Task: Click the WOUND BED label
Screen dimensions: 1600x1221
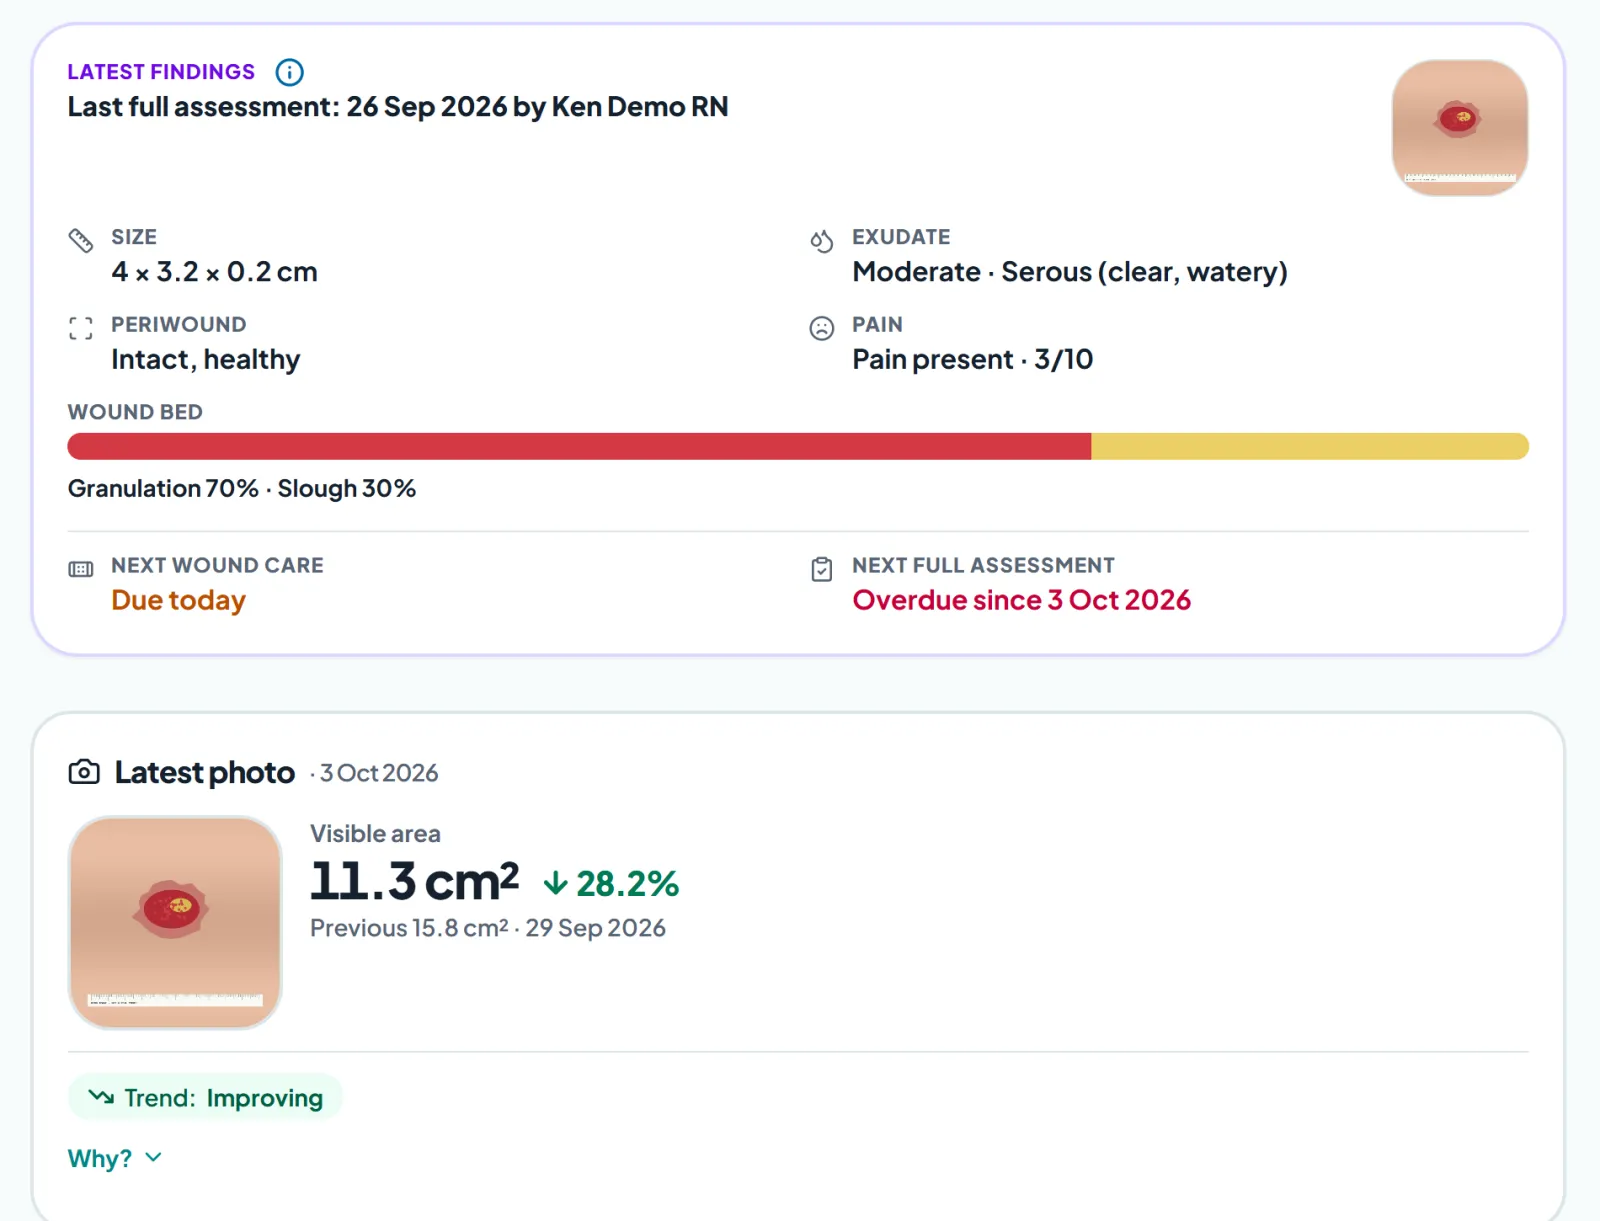Action: pos(135,412)
